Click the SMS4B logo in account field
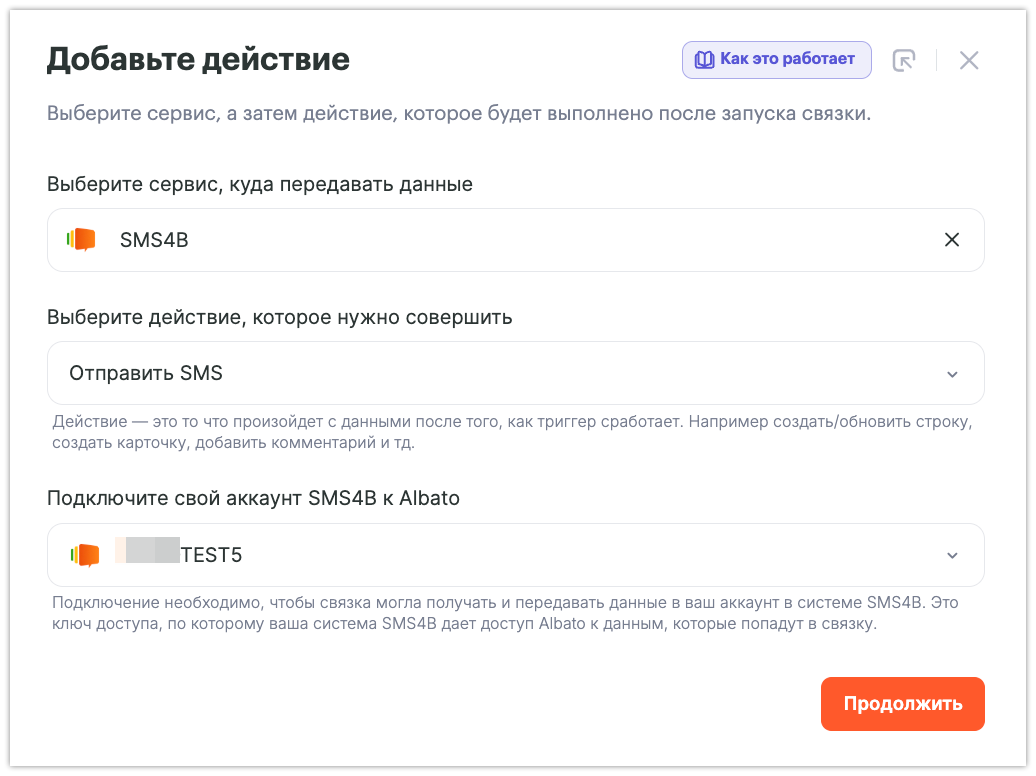Viewport: 1036px width, 776px height. coord(85,555)
